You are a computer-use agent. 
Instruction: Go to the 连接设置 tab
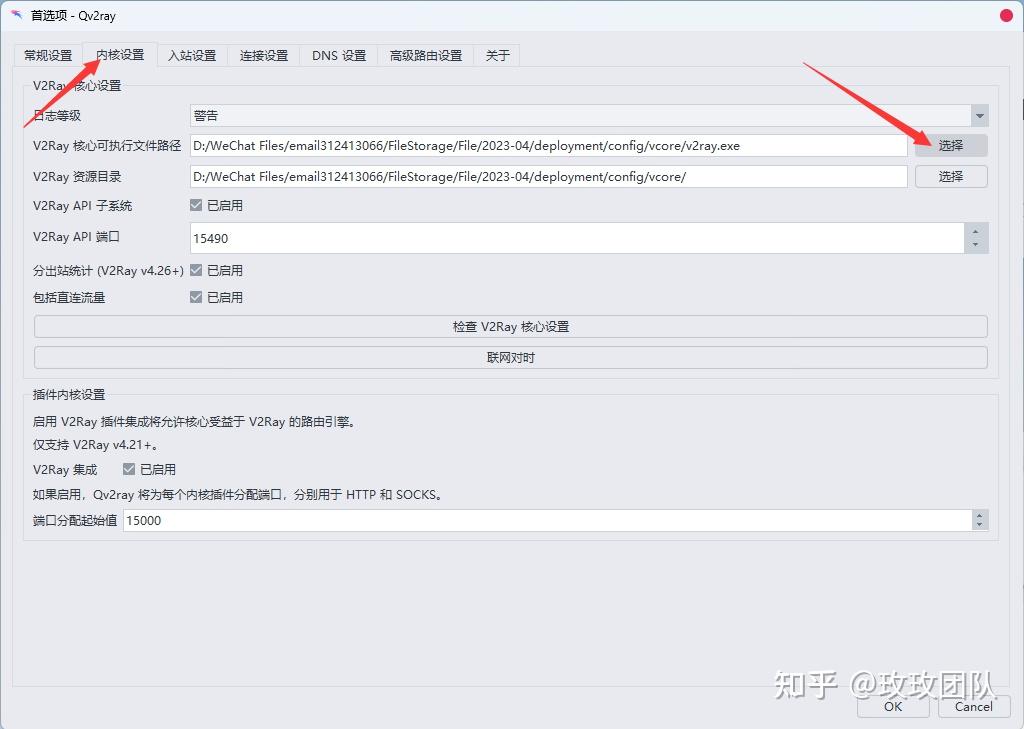(264, 56)
